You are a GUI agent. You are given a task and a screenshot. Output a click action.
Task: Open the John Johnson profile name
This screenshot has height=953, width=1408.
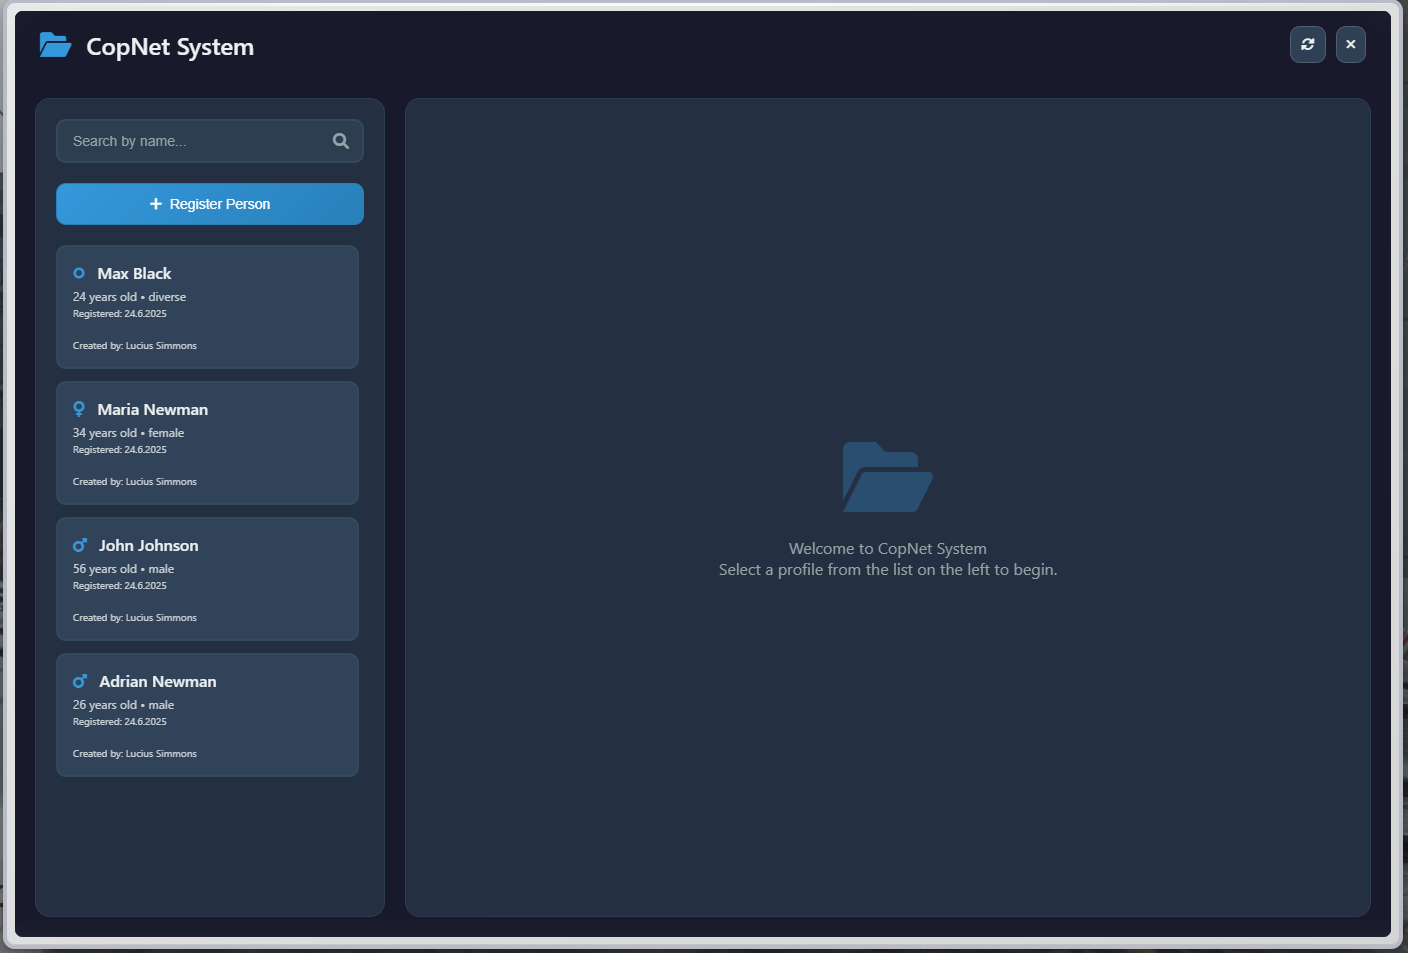[x=149, y=545]
